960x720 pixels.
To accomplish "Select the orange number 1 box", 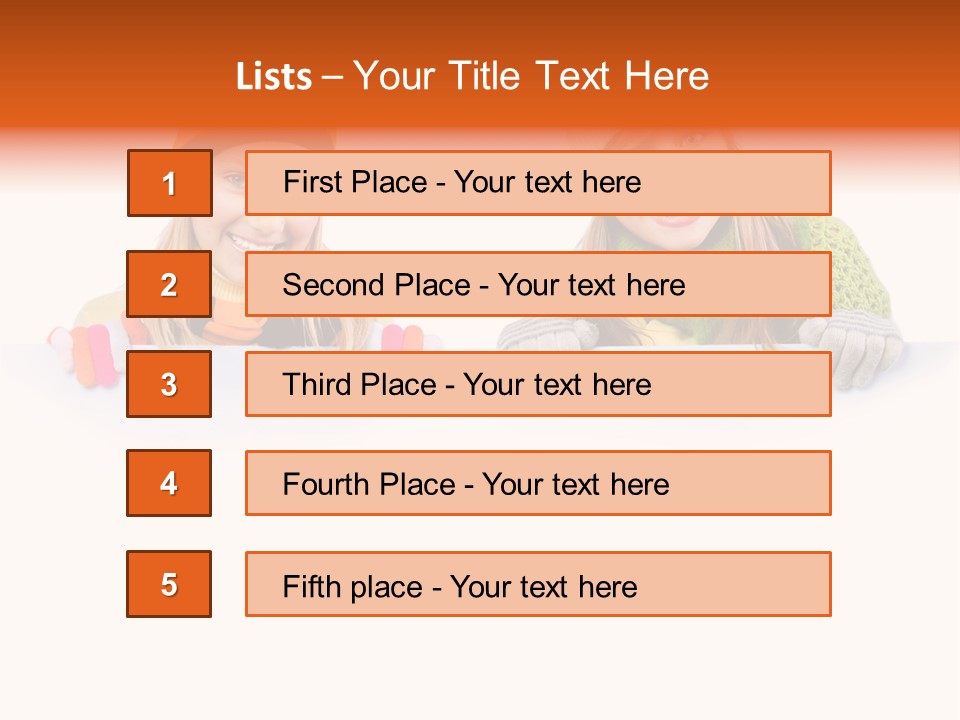I will coord(170,183).
